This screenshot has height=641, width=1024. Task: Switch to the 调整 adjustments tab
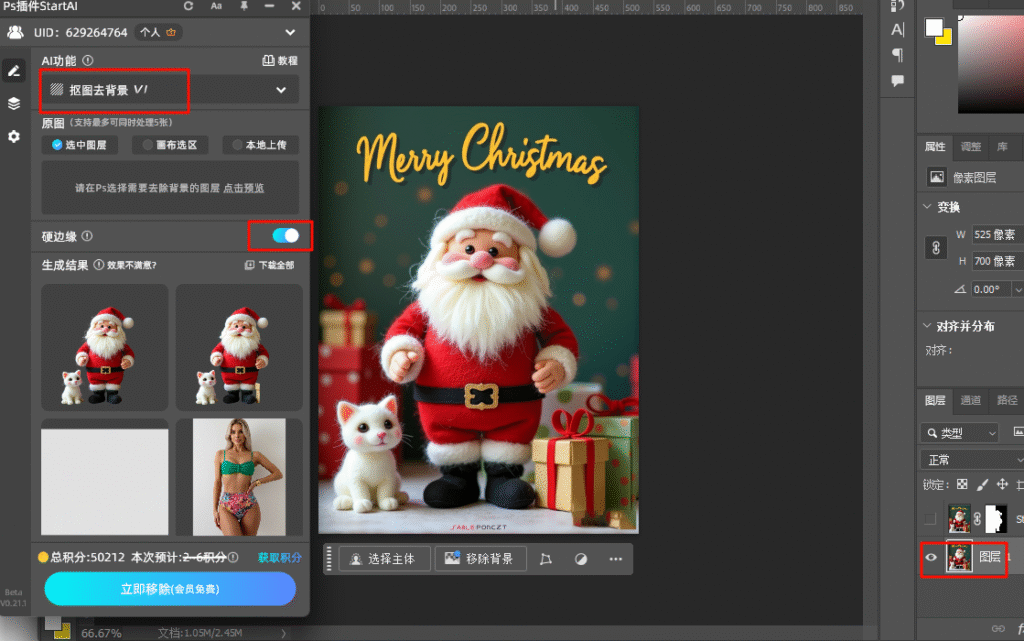coord(971,147)
